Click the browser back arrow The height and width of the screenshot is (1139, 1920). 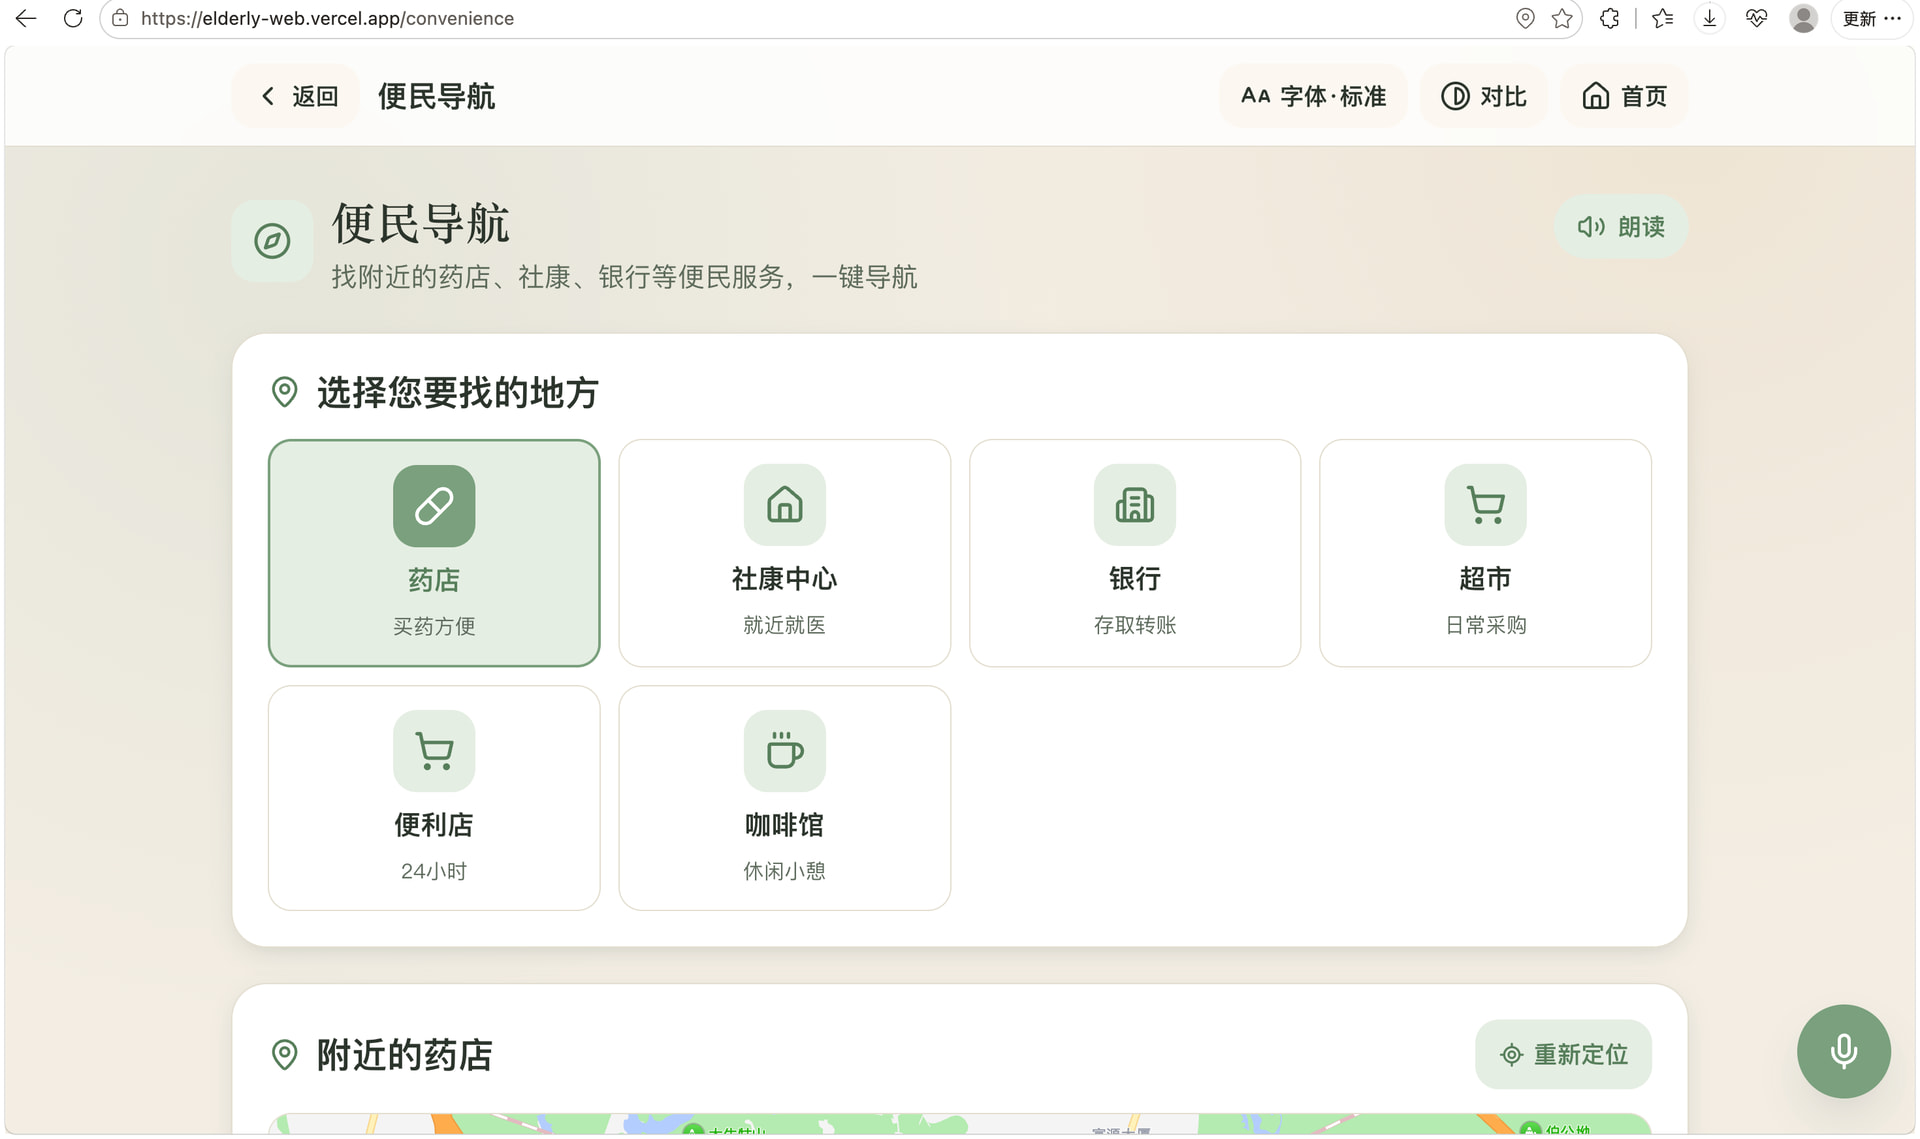[26, 18]
